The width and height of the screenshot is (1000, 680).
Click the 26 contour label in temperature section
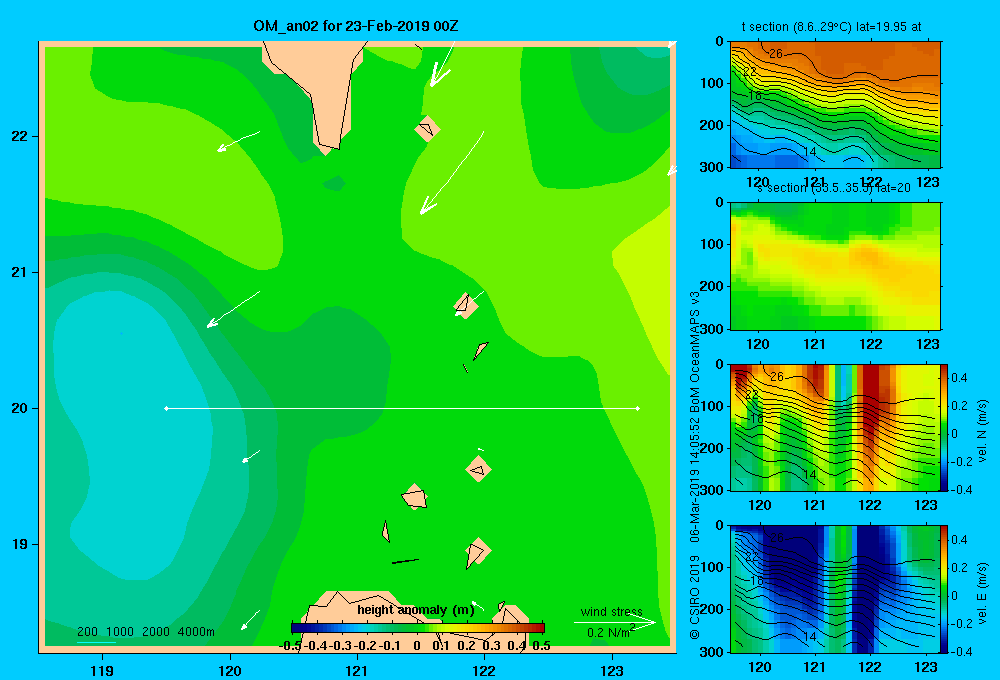(x=776, y=54)
